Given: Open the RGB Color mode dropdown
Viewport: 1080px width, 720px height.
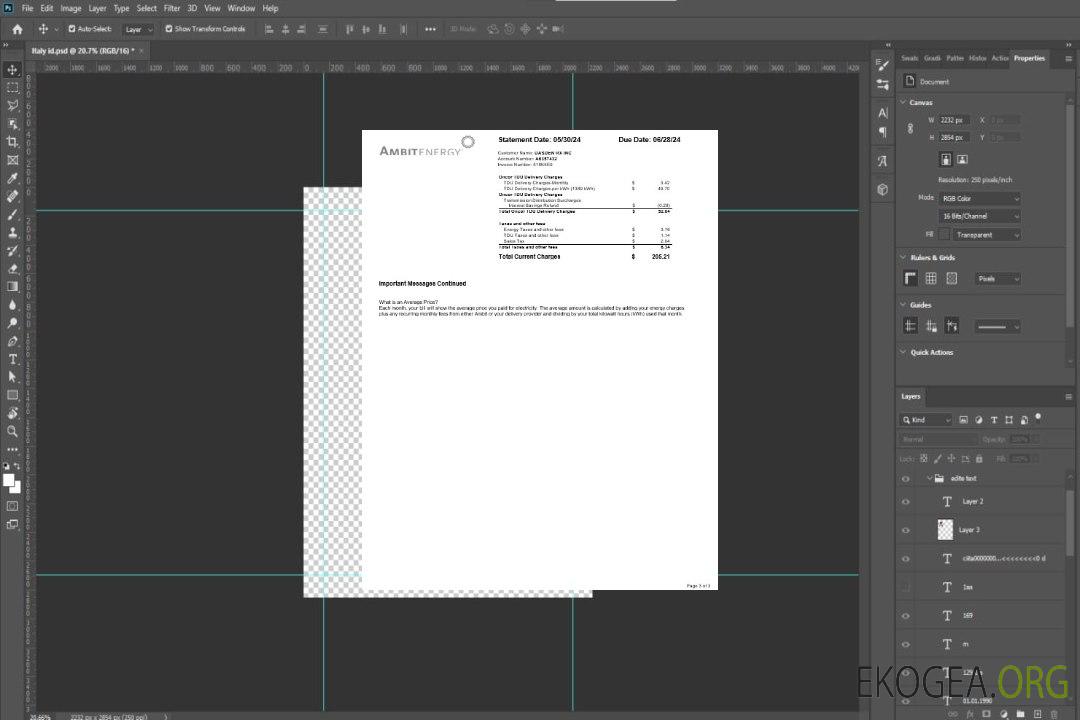Looking at the screenshot, I should point(980,198).
